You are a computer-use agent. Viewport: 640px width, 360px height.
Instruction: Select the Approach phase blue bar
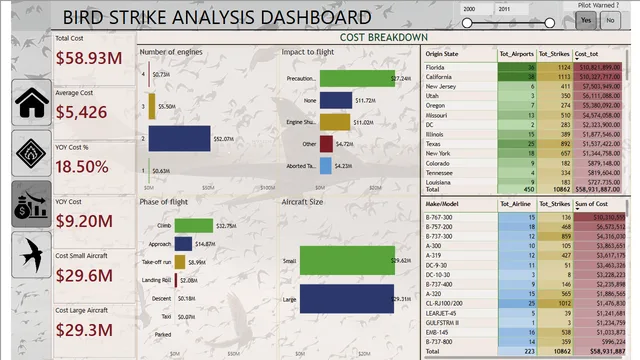point(183,244)
